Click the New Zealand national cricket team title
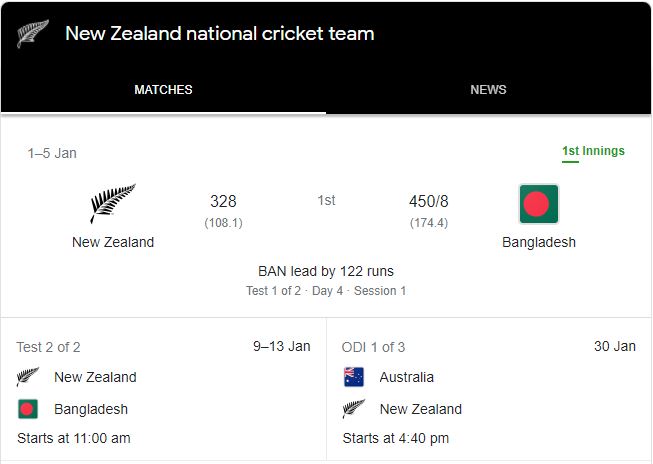 pyautogui.click(x=219, y=33)
